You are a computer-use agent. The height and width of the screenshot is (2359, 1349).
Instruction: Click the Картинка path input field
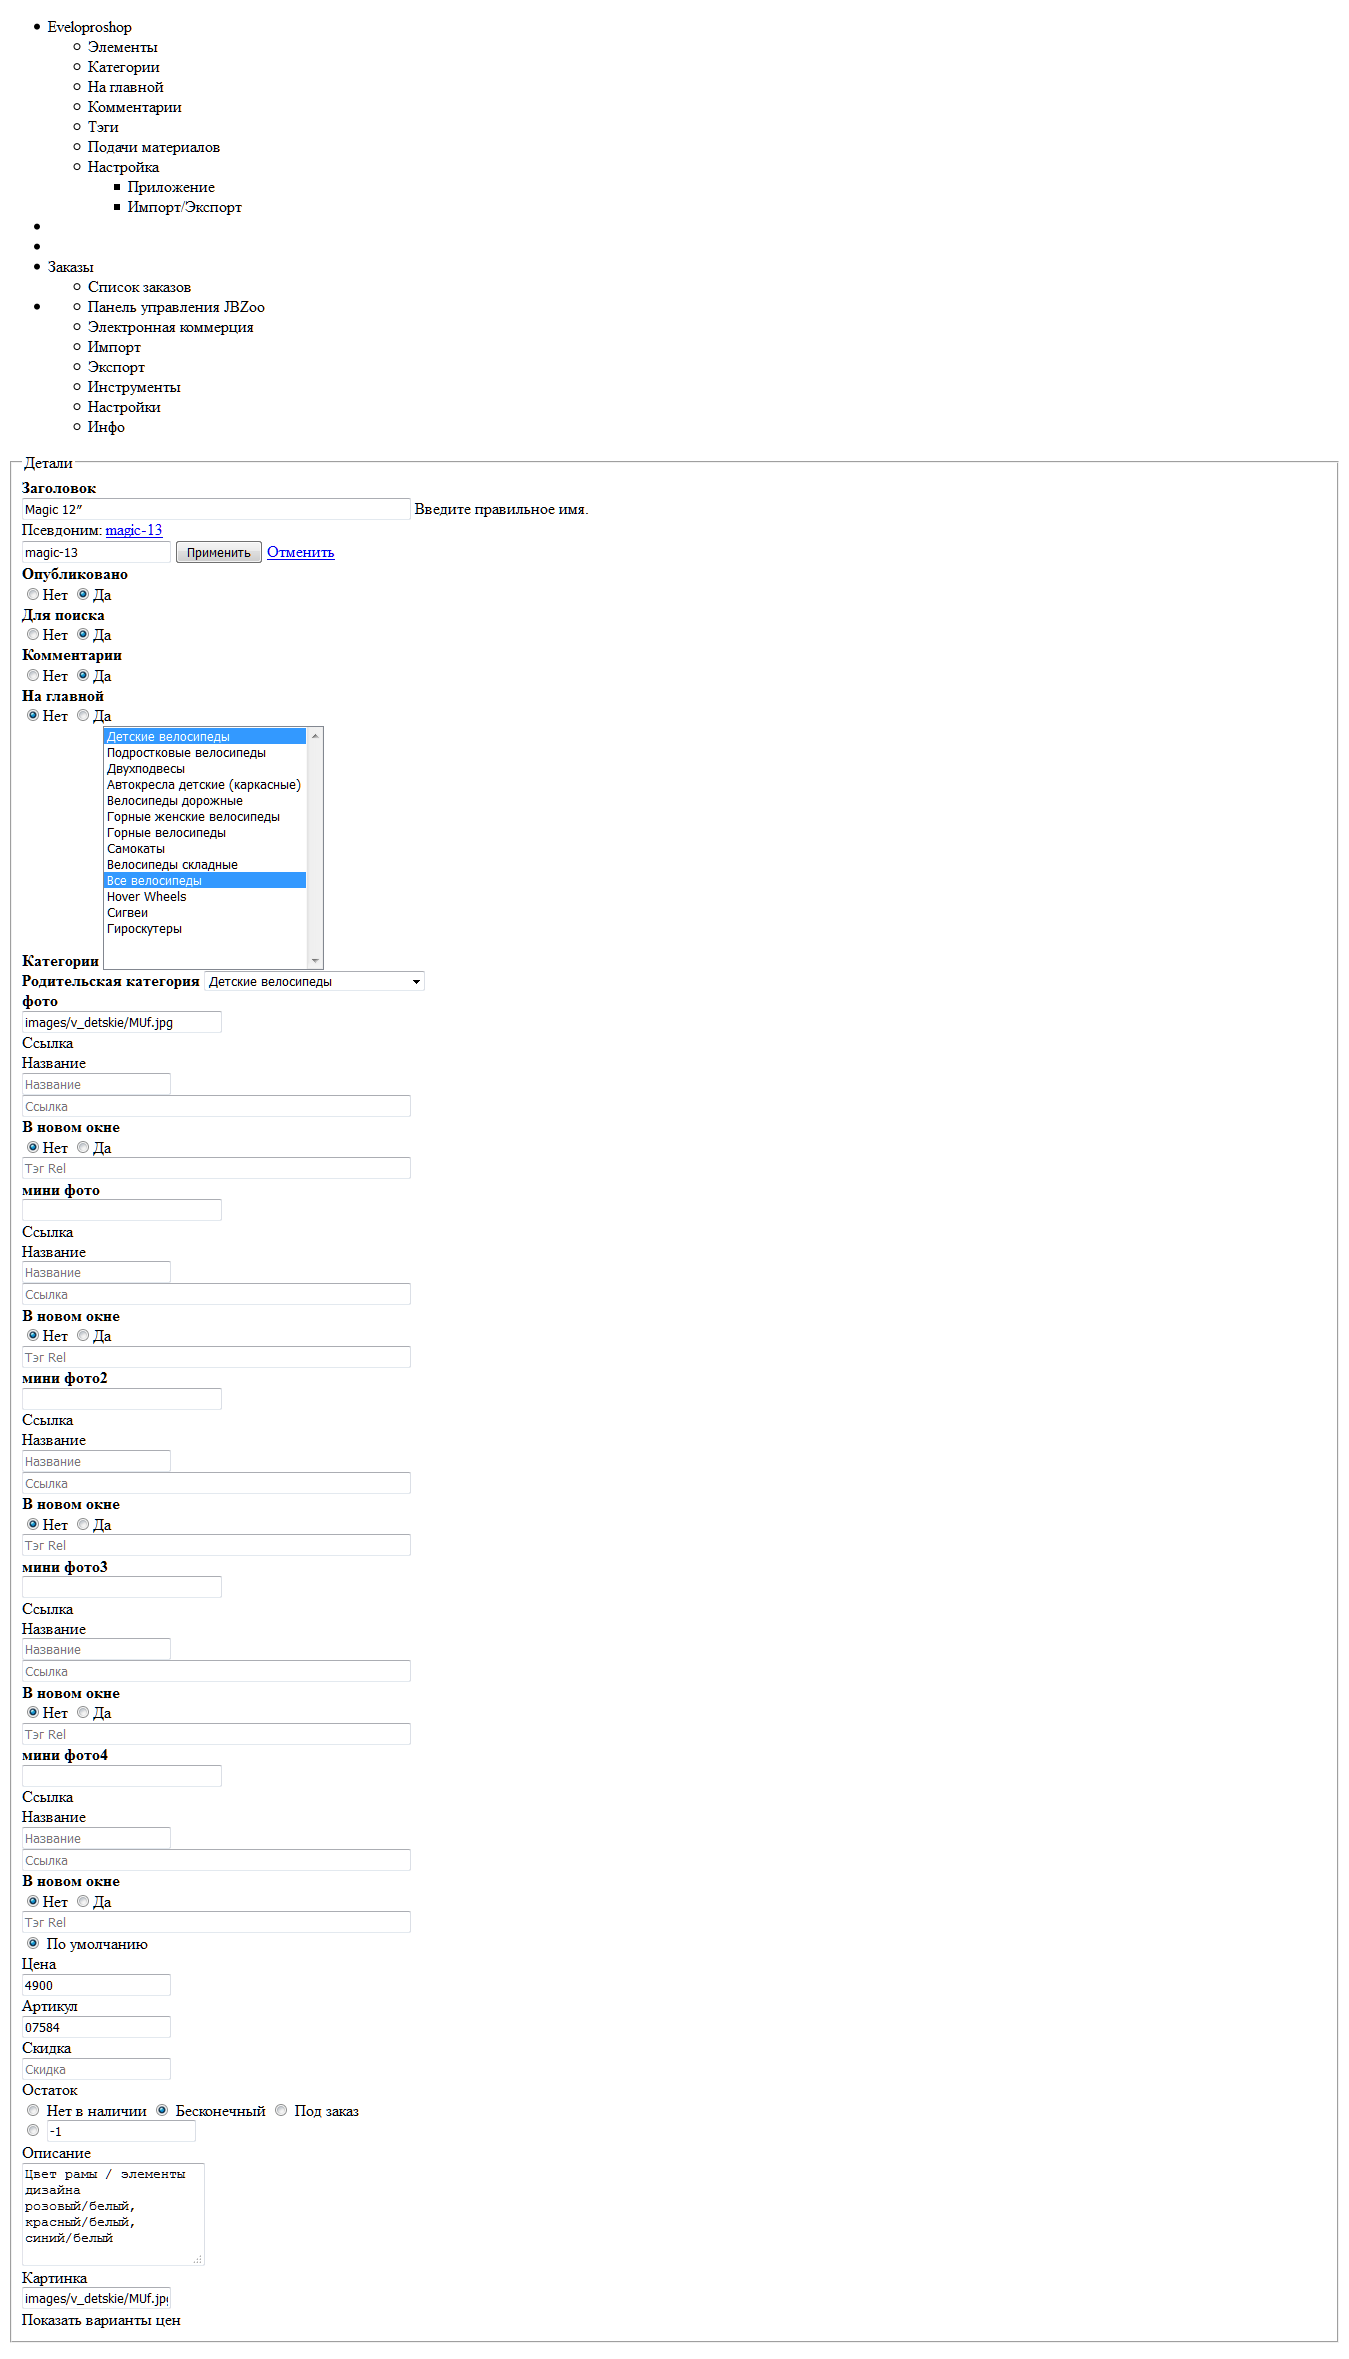[96, 2298]
